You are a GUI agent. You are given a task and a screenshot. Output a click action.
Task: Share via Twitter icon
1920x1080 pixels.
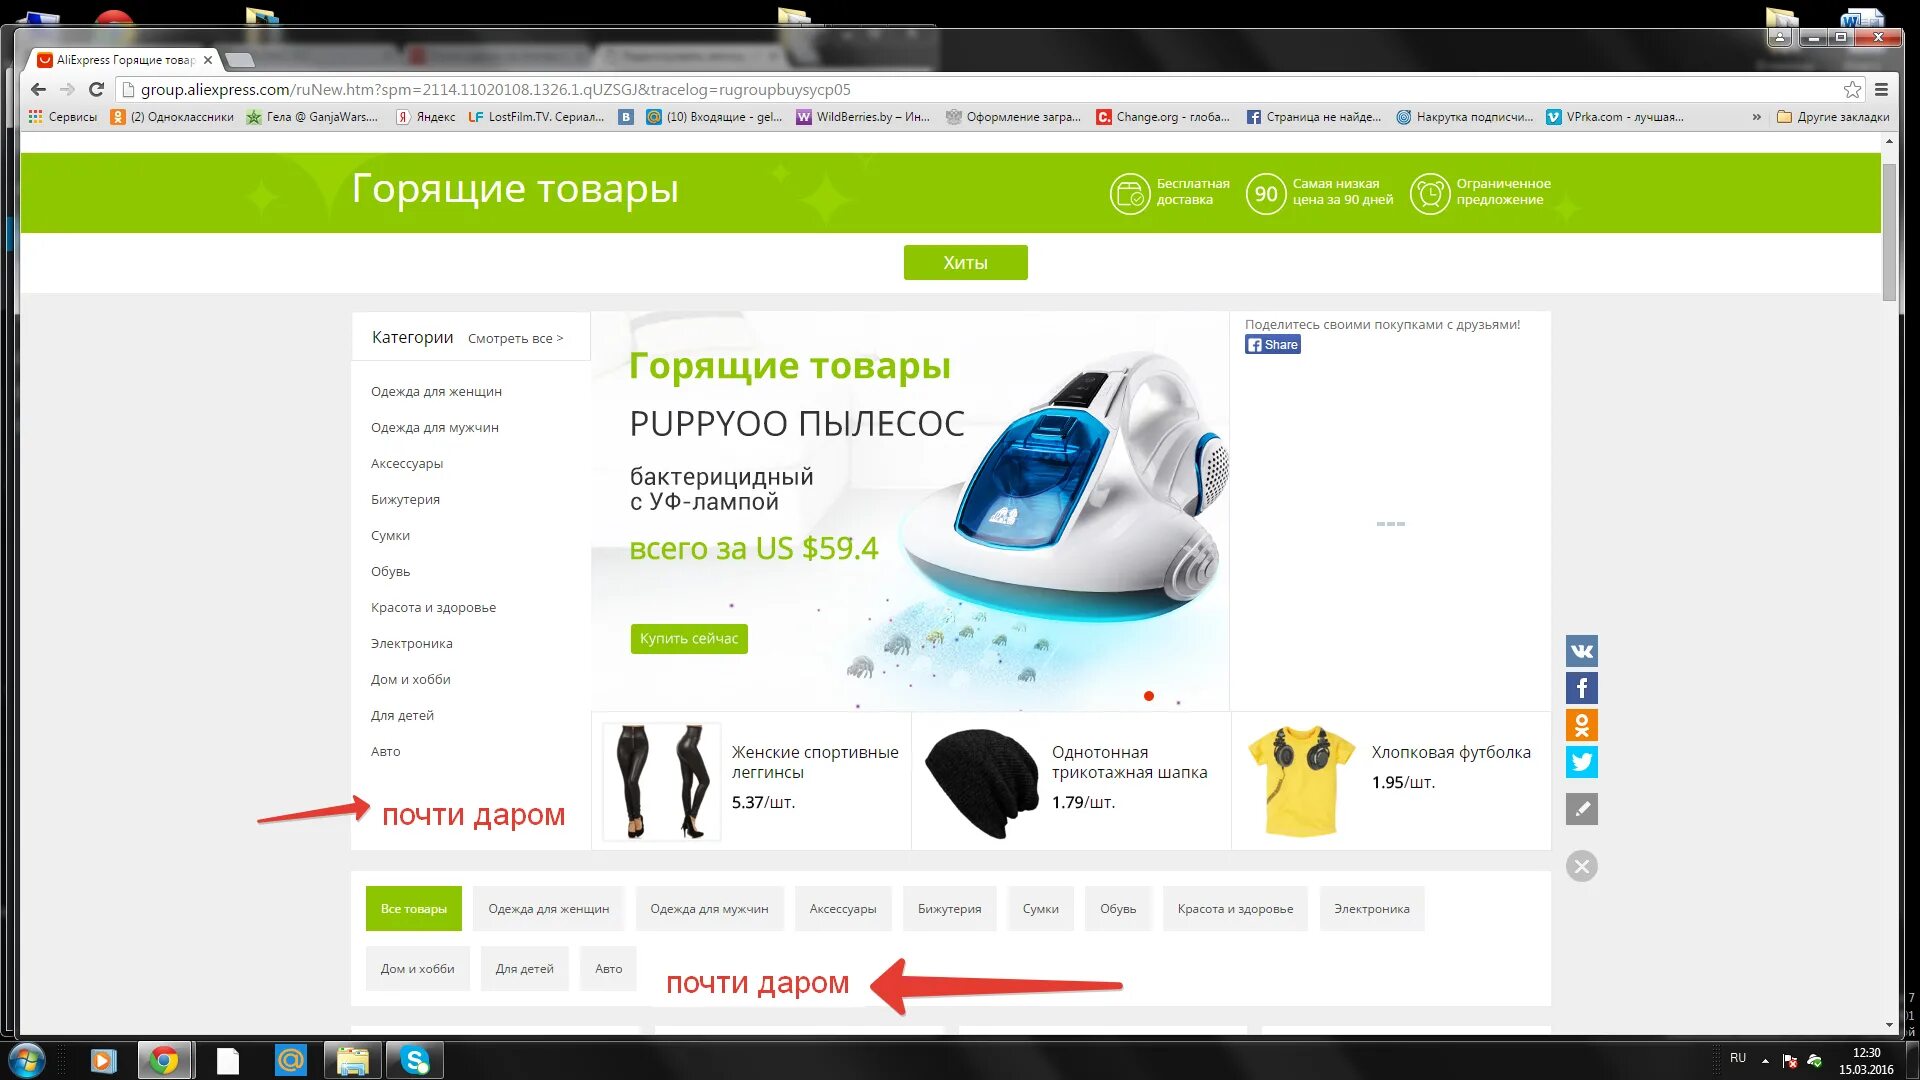(x=1581, y=762)
